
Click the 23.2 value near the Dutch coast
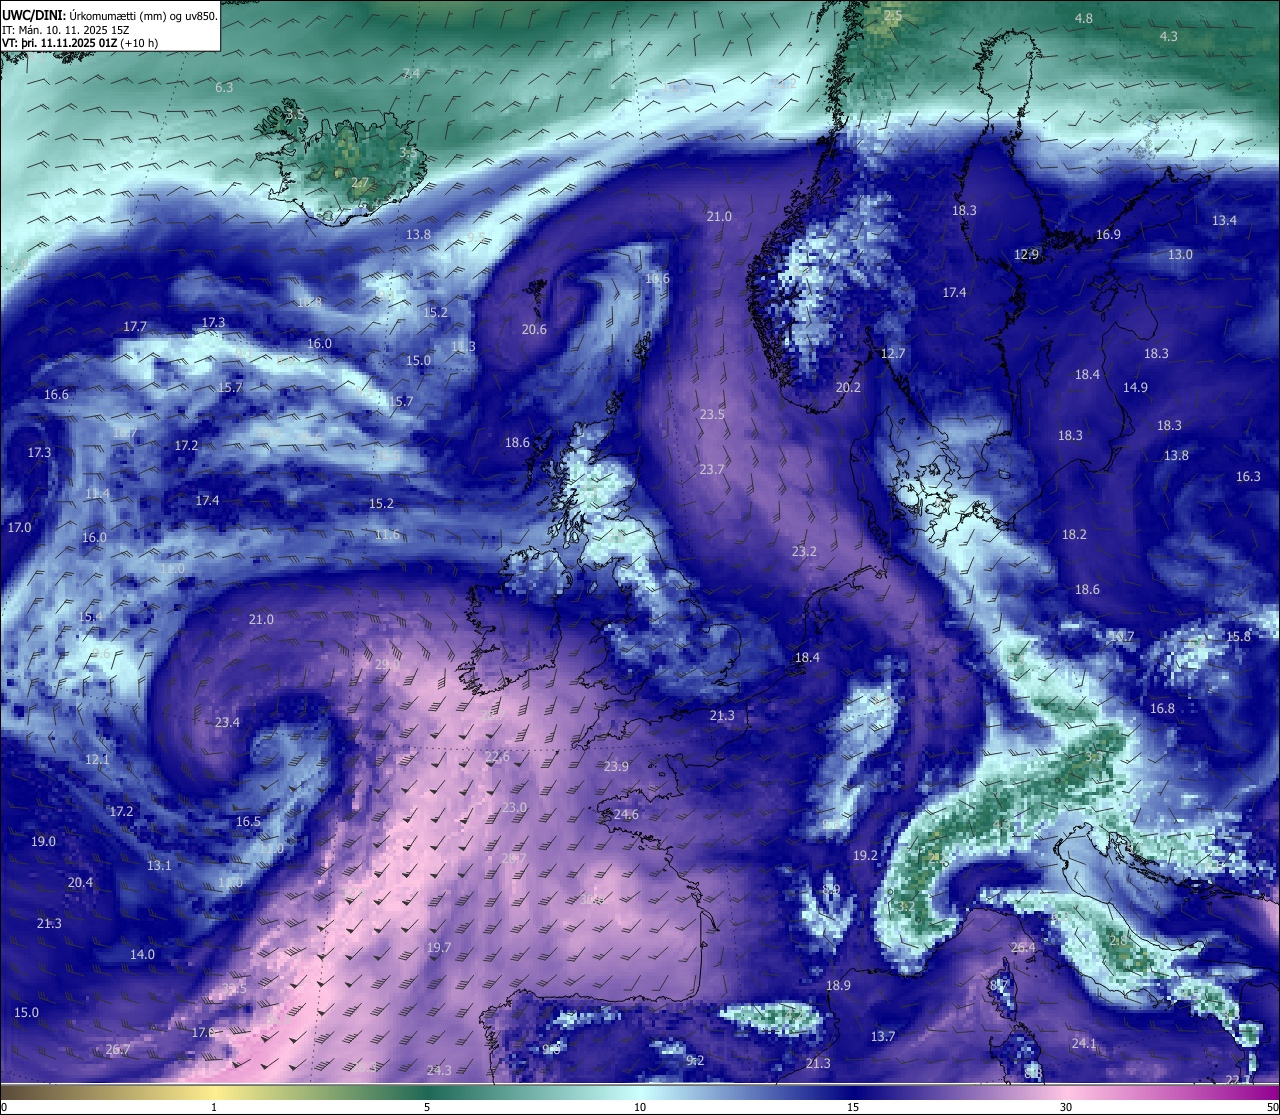pos(804,551)
